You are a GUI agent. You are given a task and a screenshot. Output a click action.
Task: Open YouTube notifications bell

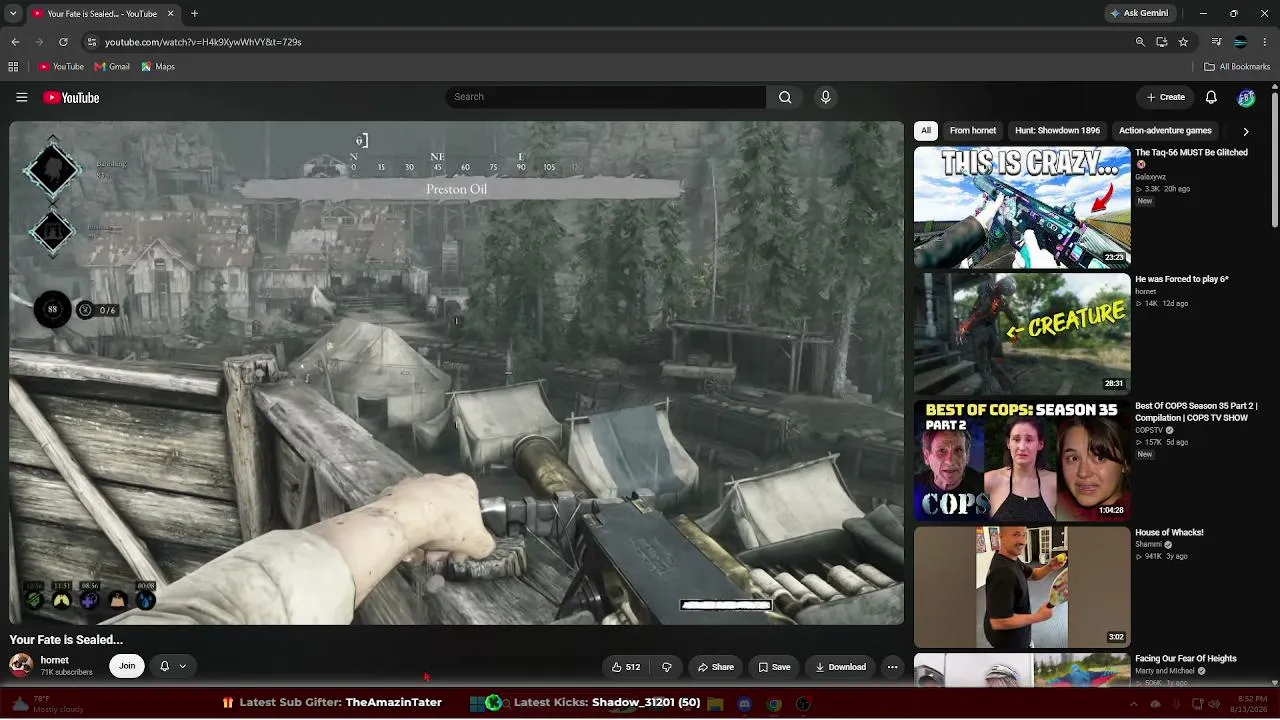pos(1211,97)
